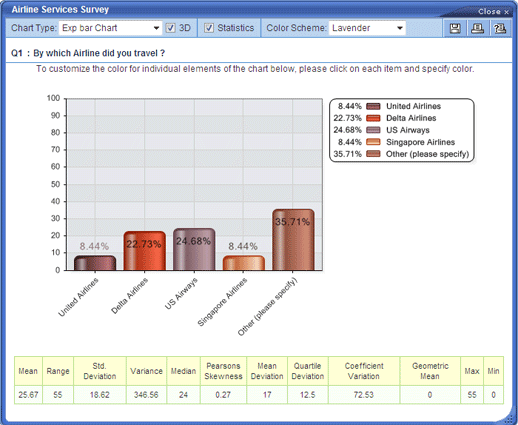Click 'Other (please specify)' x-axis label
The image size is (518, 425).
coord(267,307)
